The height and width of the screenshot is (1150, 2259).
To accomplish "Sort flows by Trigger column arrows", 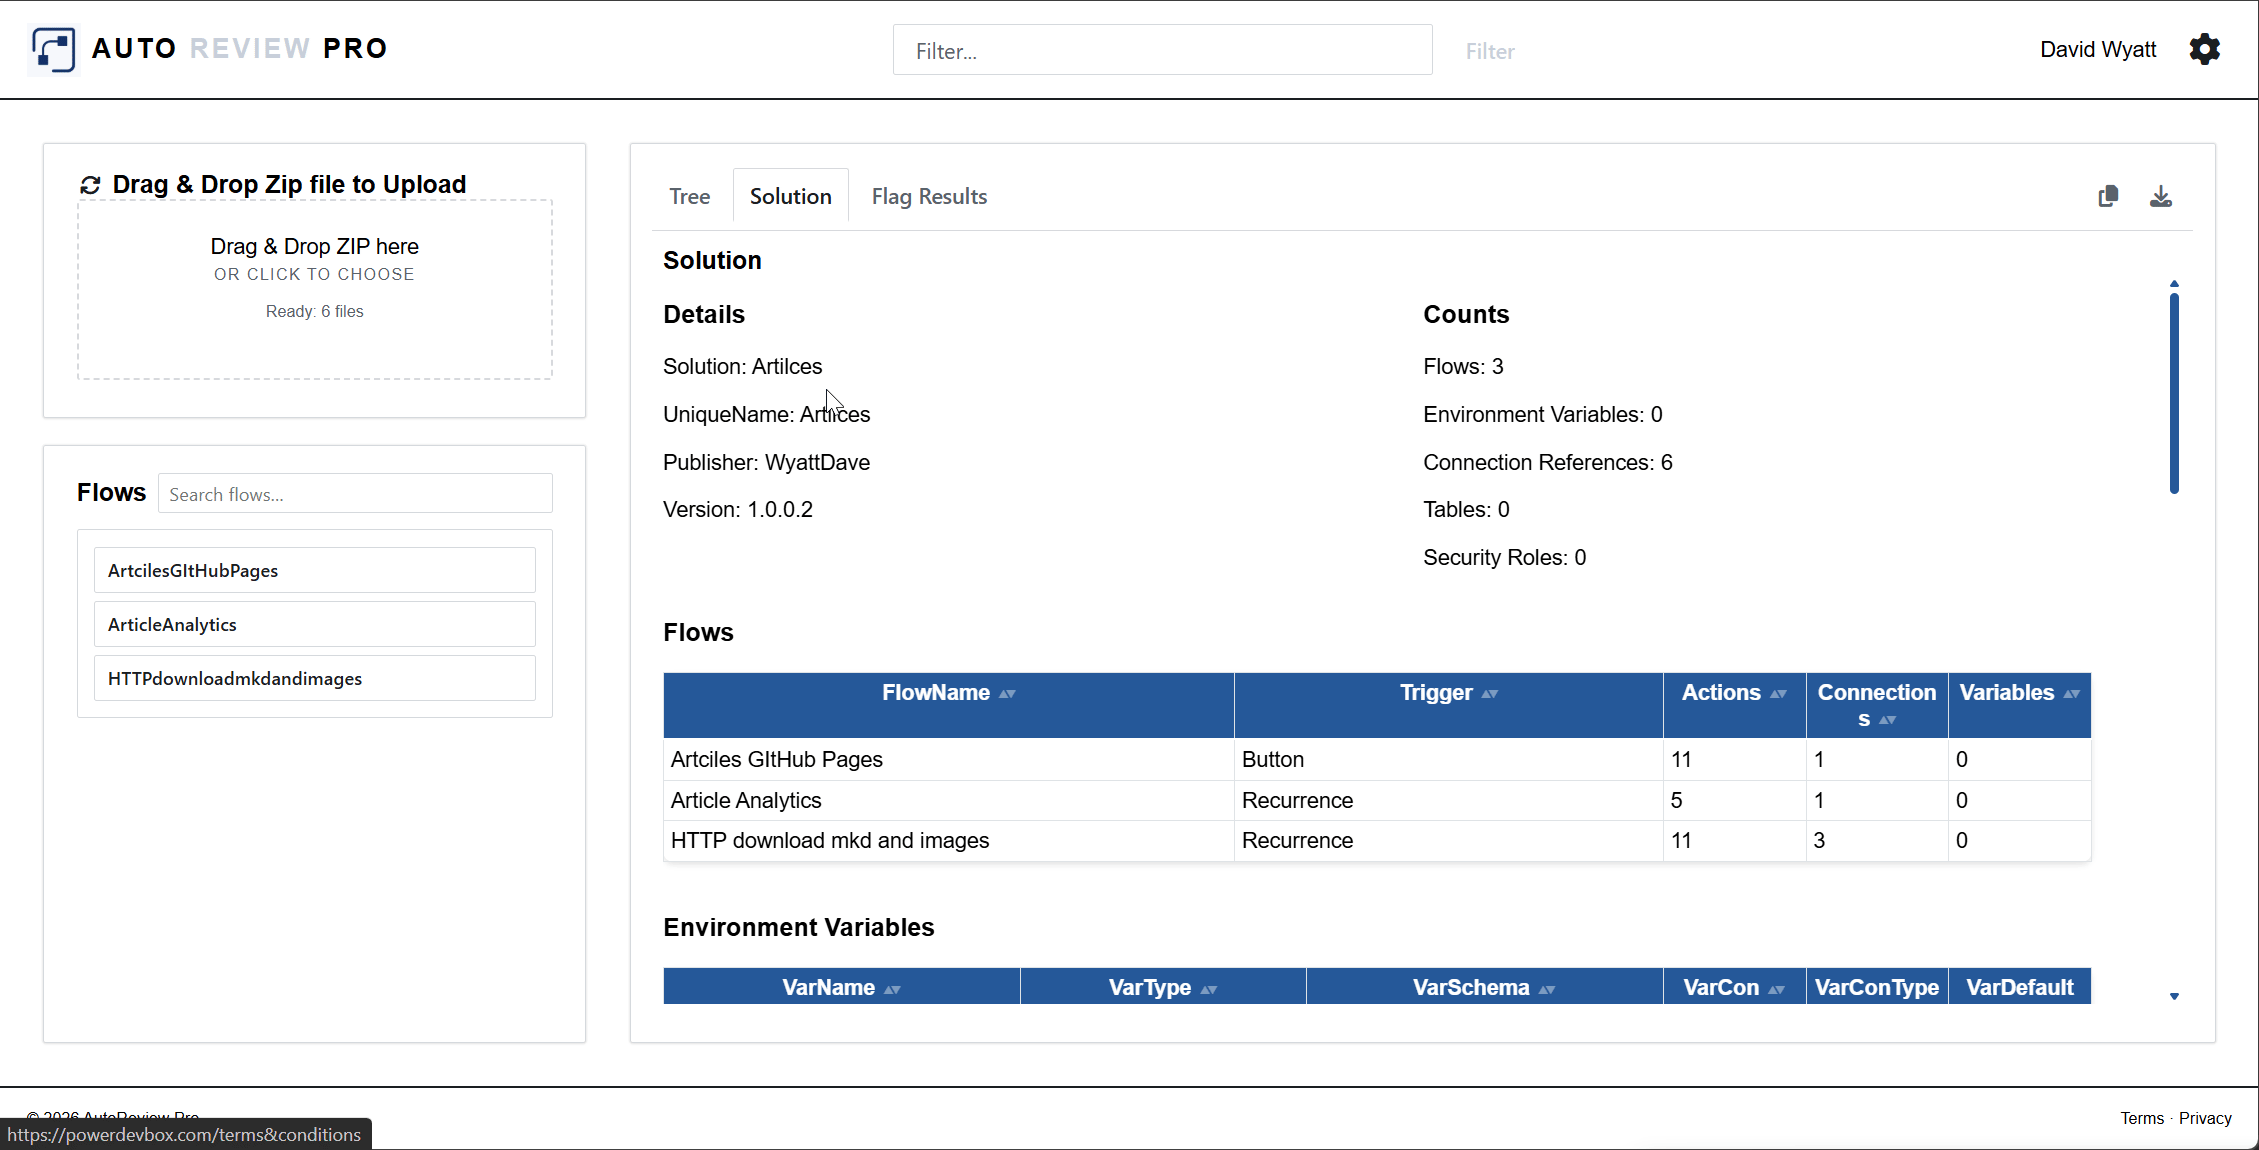I will [x=1489, y=694].
